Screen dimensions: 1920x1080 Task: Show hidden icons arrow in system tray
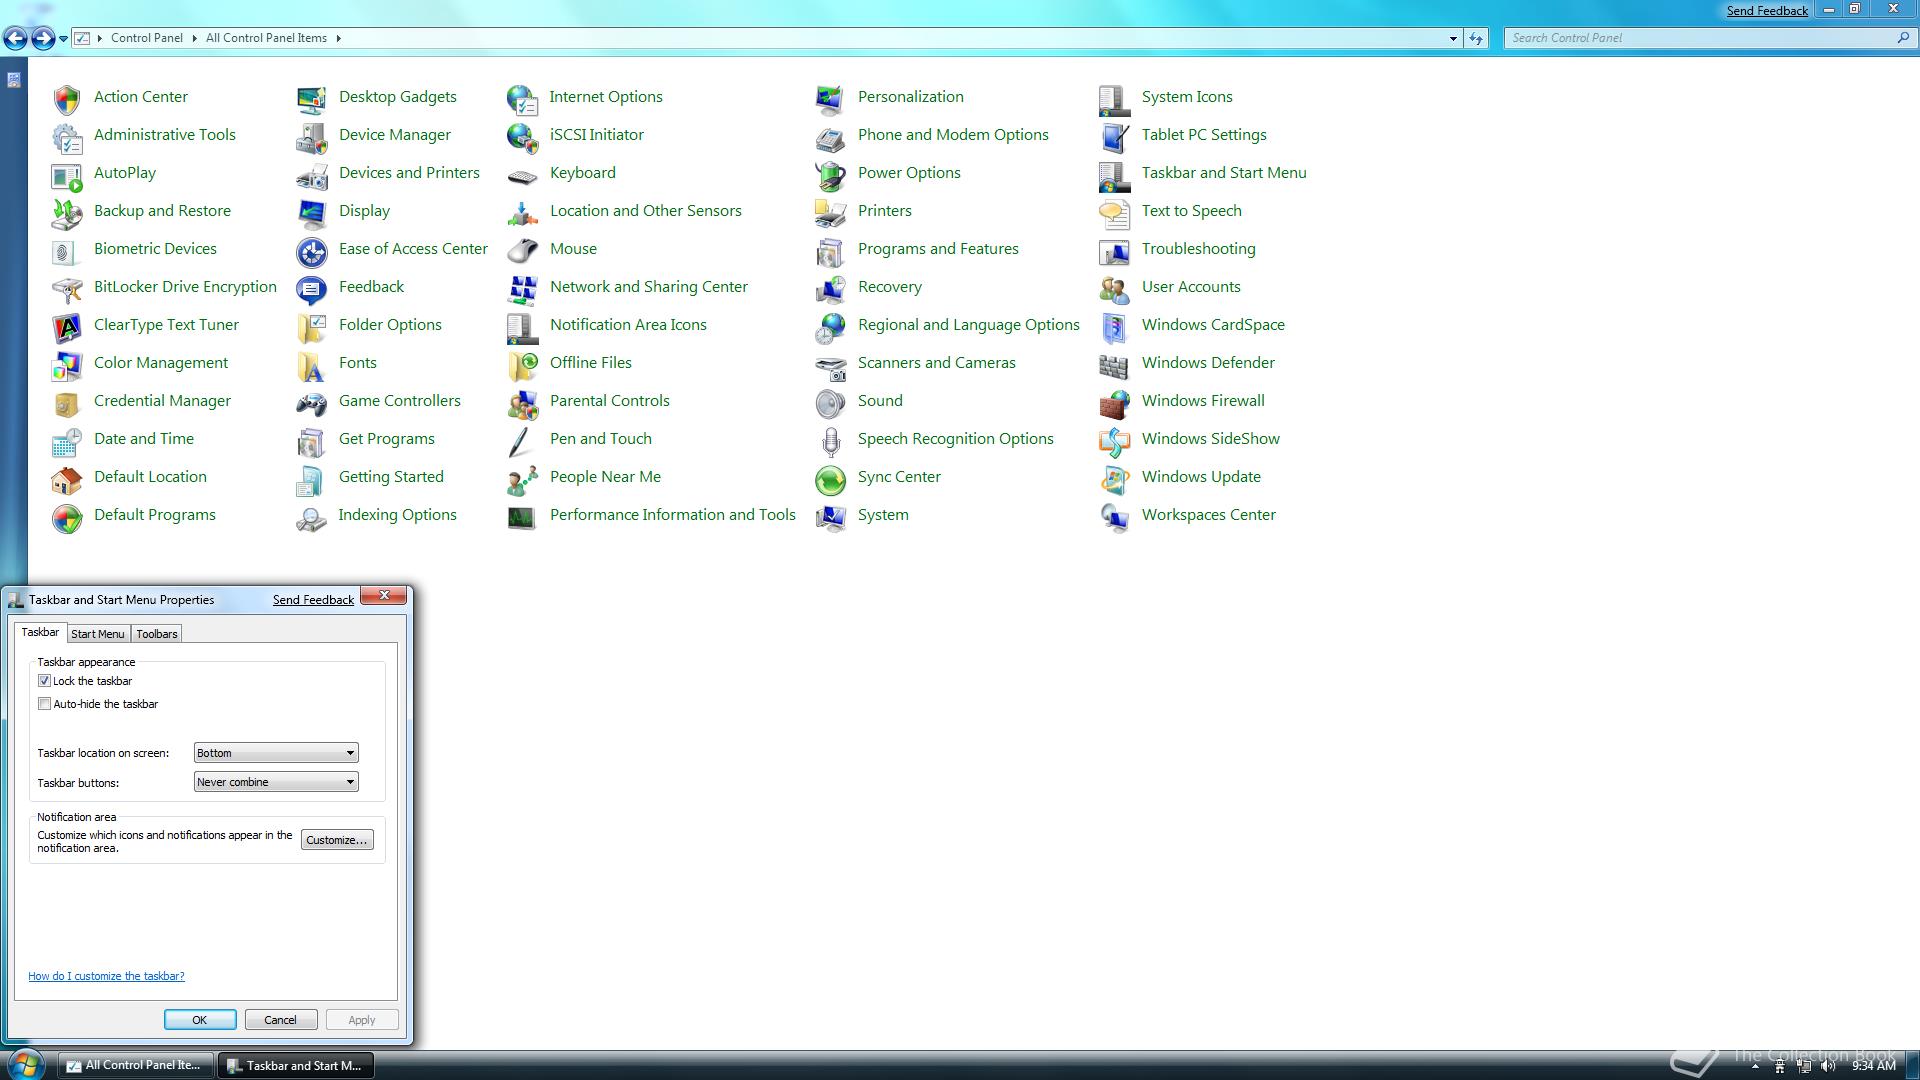pos(1755,1067)
